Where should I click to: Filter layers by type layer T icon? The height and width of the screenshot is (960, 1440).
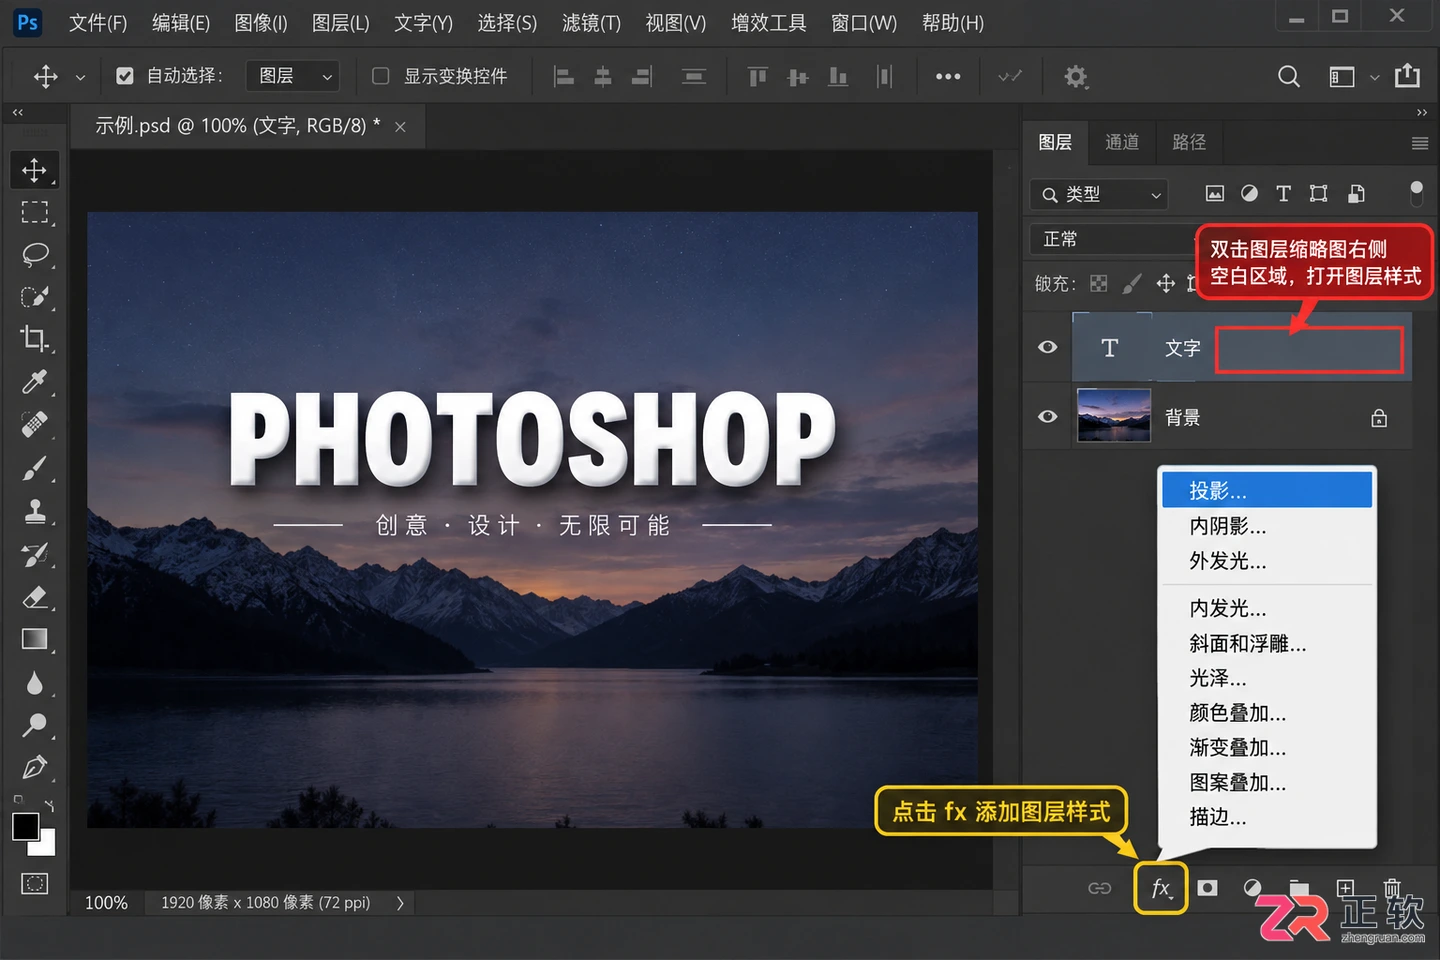(x=1284, y=194)
